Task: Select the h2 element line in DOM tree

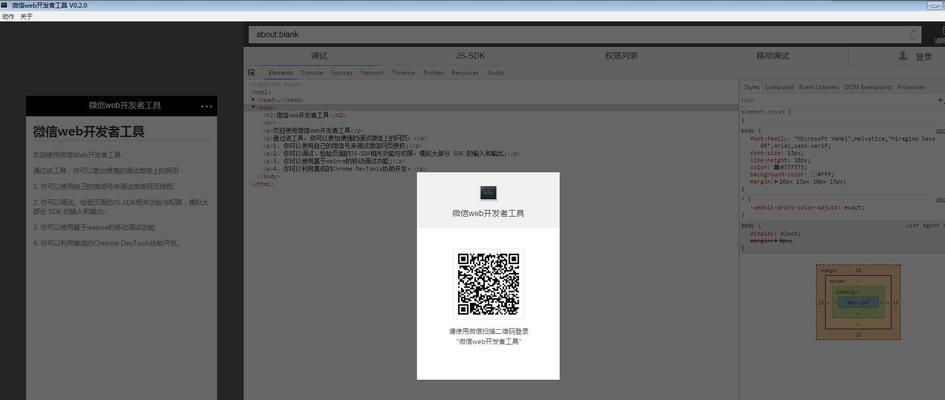Action: coord(304,114)
